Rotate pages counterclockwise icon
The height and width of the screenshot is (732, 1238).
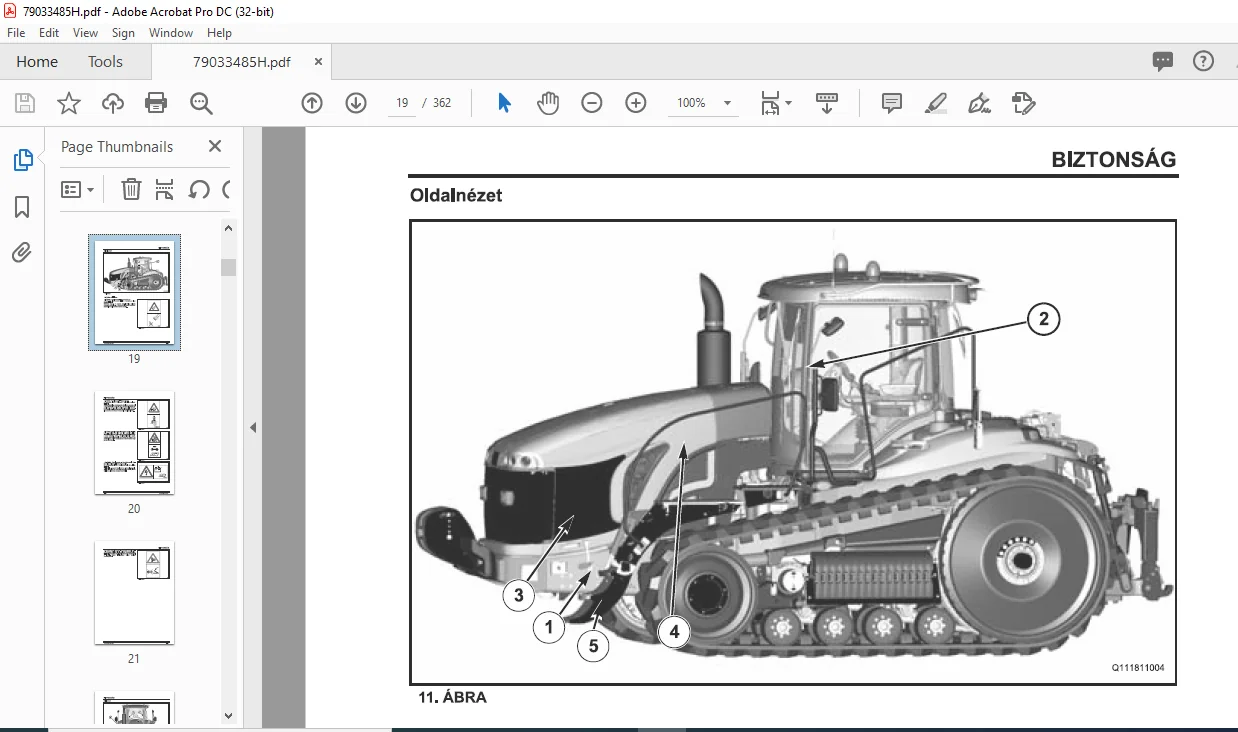pyautogui.click(x=198, y=189)
